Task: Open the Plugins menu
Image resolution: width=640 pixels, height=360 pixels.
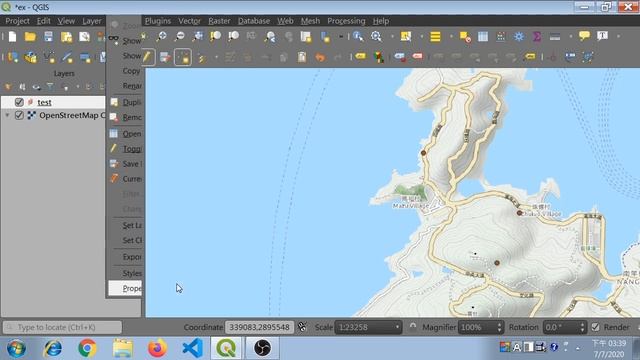Action: point(158,21)
